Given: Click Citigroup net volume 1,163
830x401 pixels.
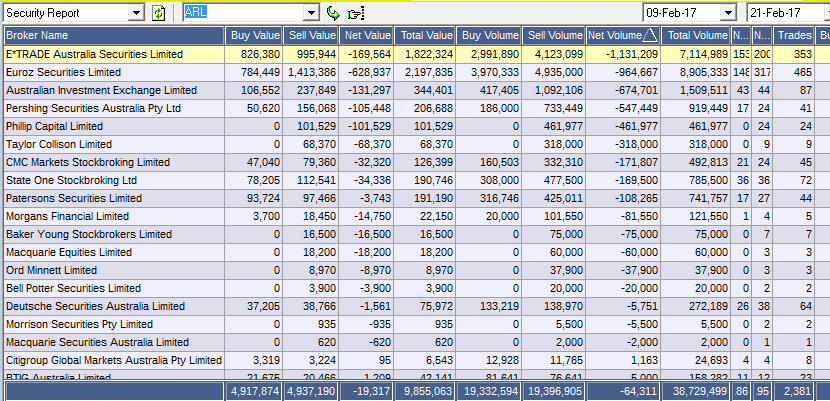Looking at the screenshot, I should (646, 360).
